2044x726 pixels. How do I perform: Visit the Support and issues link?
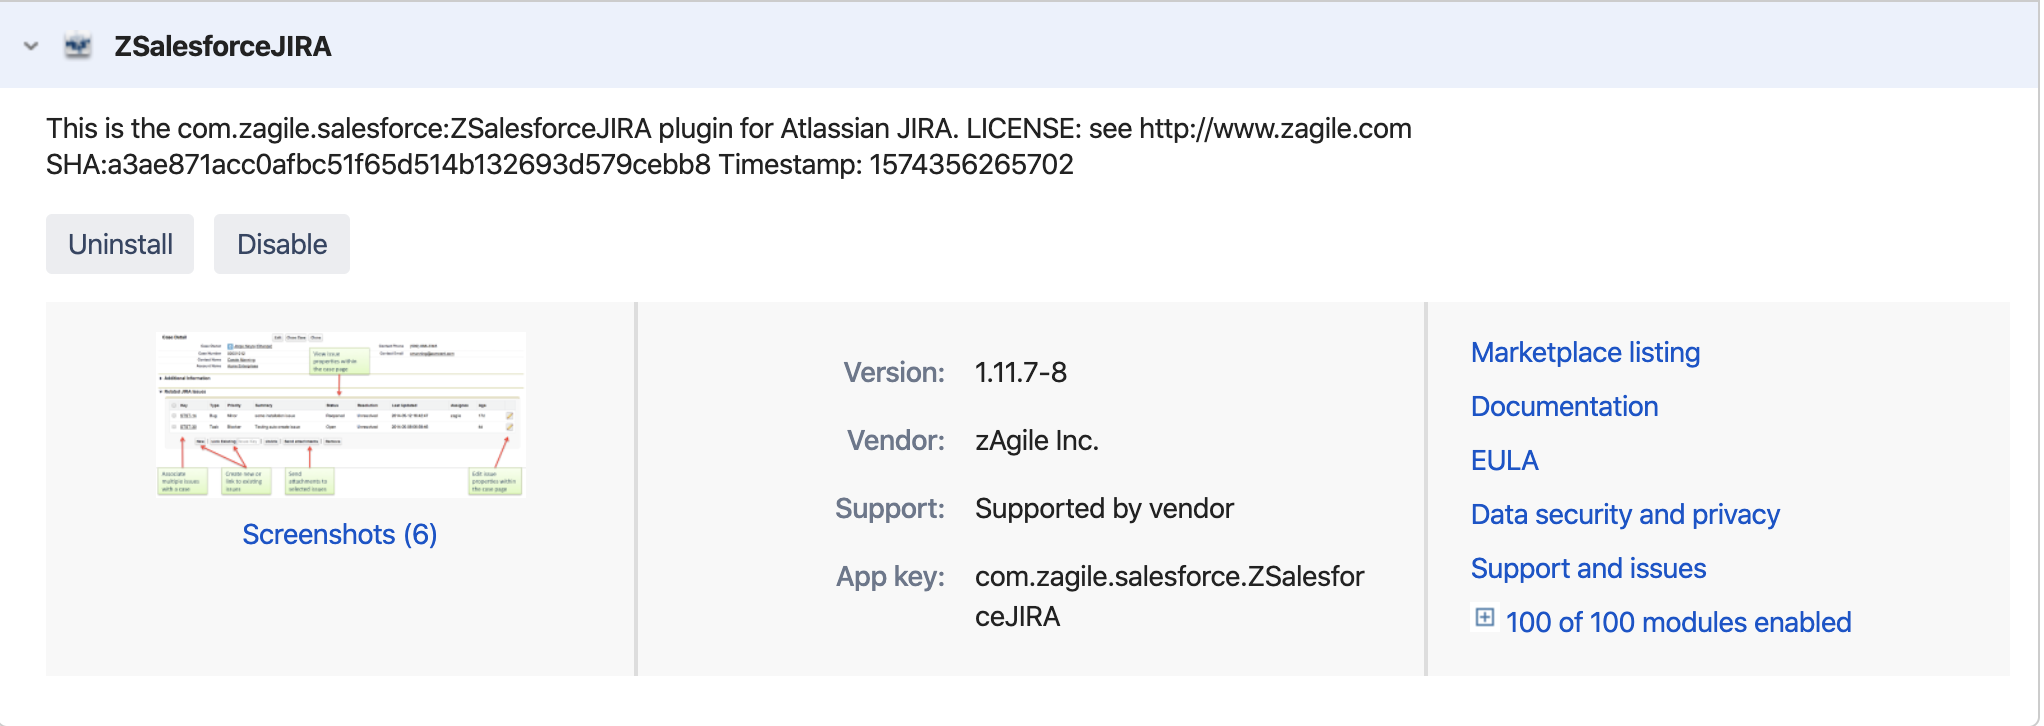coord(1588,568)
